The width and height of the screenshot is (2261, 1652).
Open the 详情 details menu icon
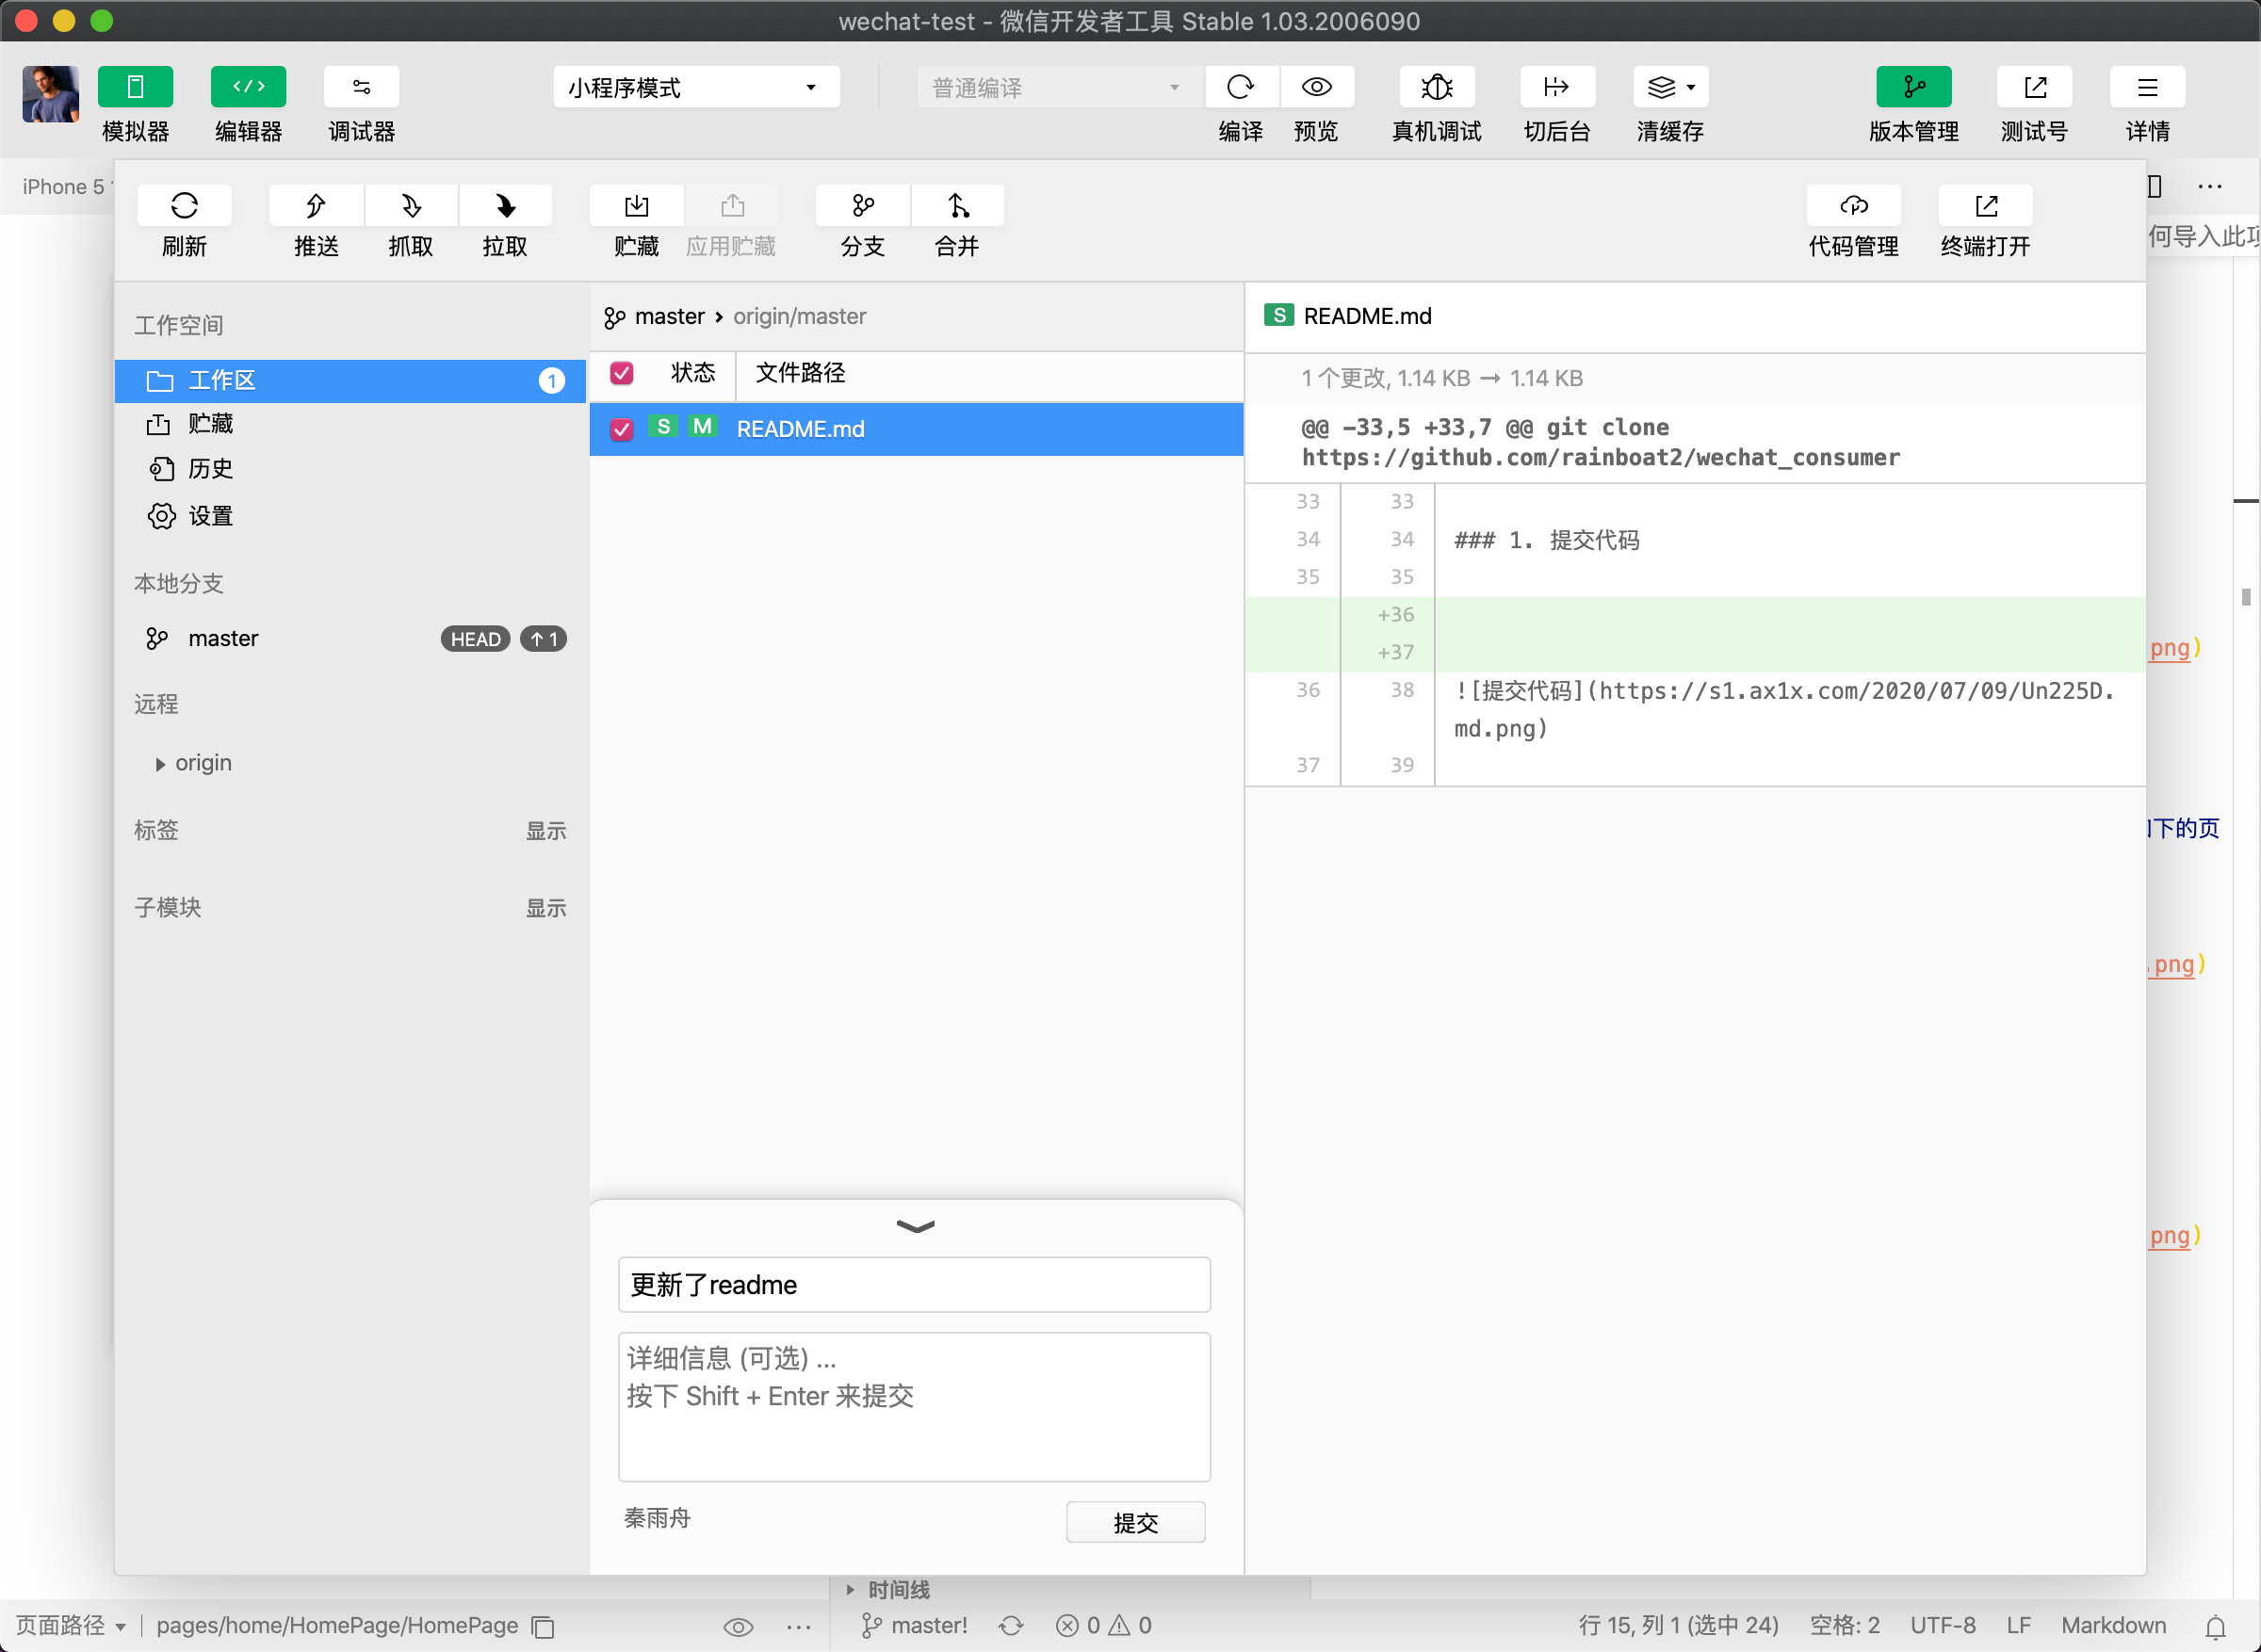pyautogui.click(x=2147, y=87)
